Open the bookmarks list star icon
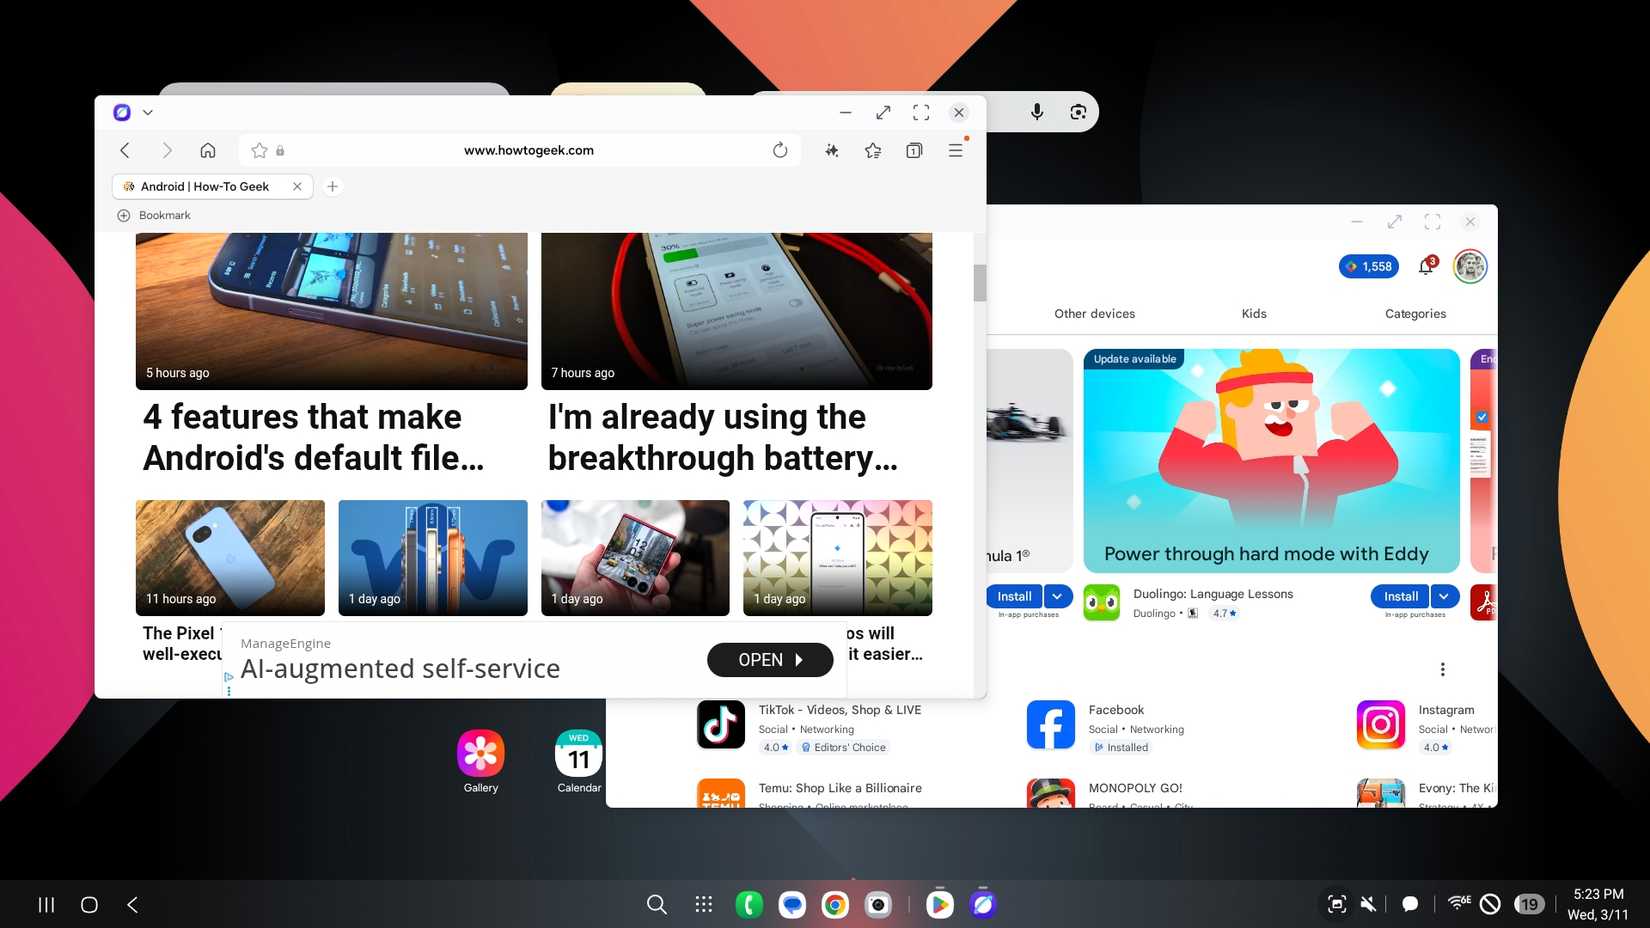 point(873,150)
